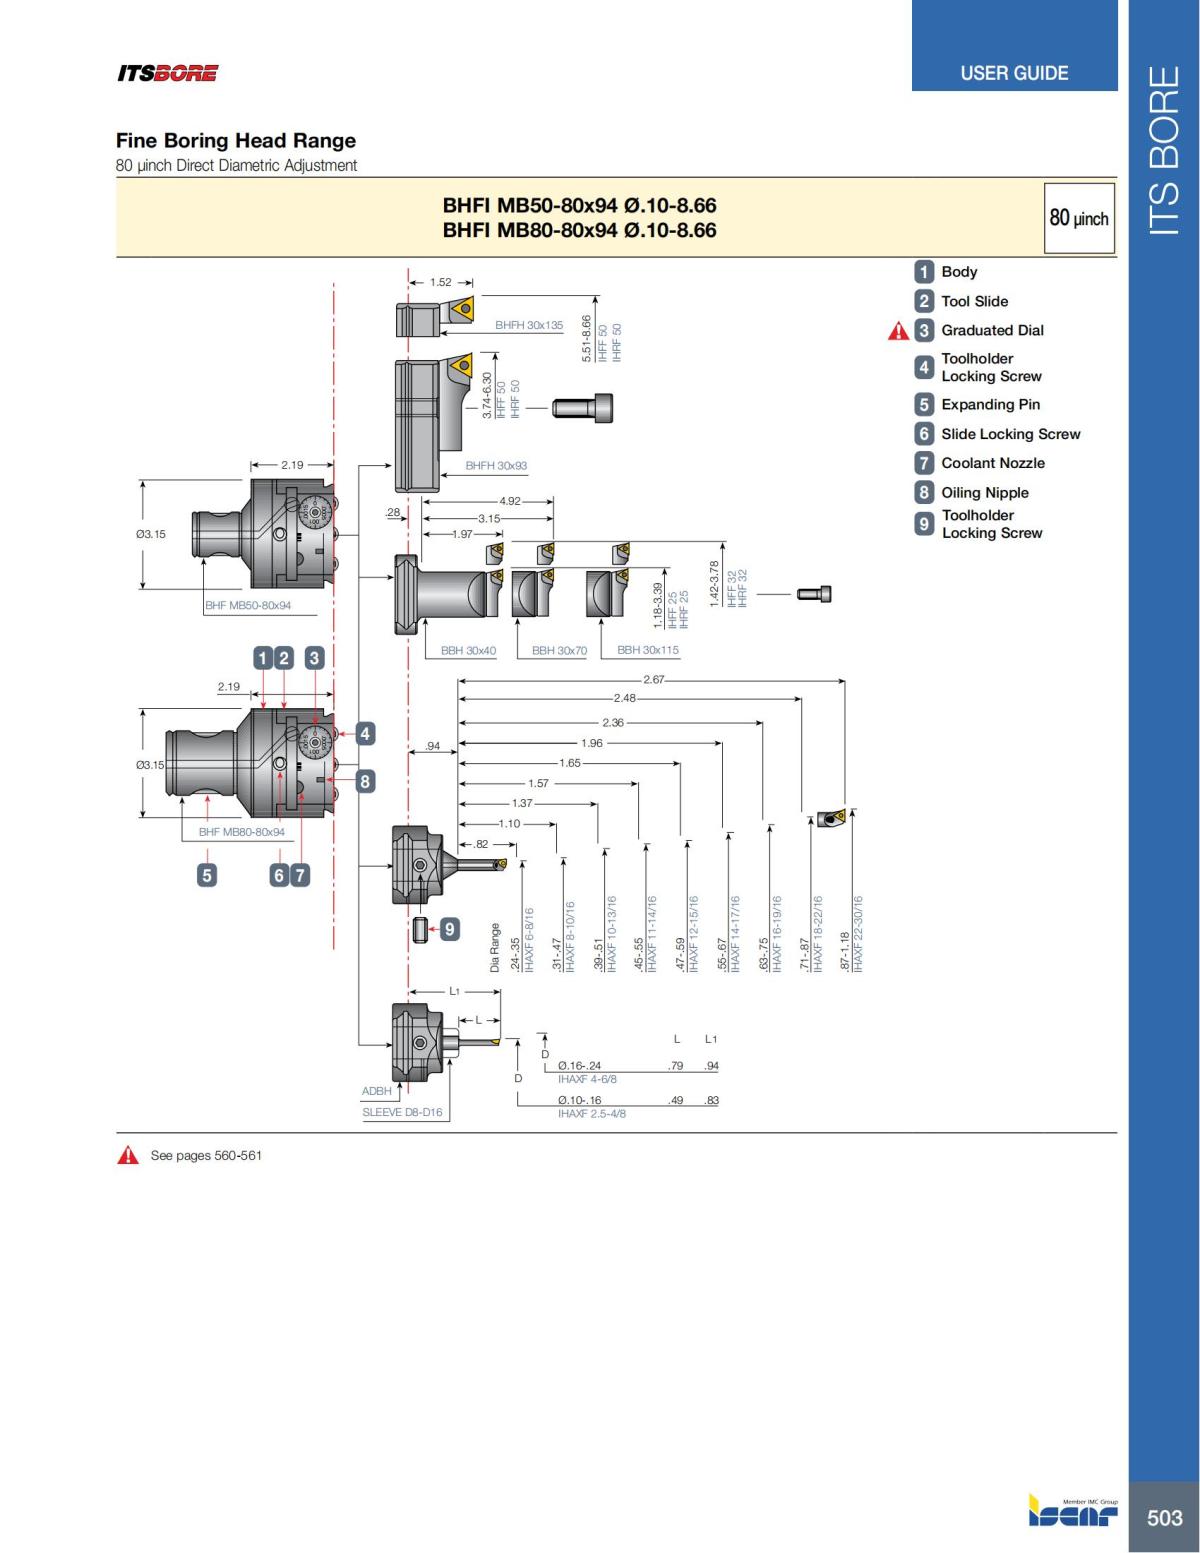
Task: Click the locking screw image beside IHRF 50
Action: point(582,408)
